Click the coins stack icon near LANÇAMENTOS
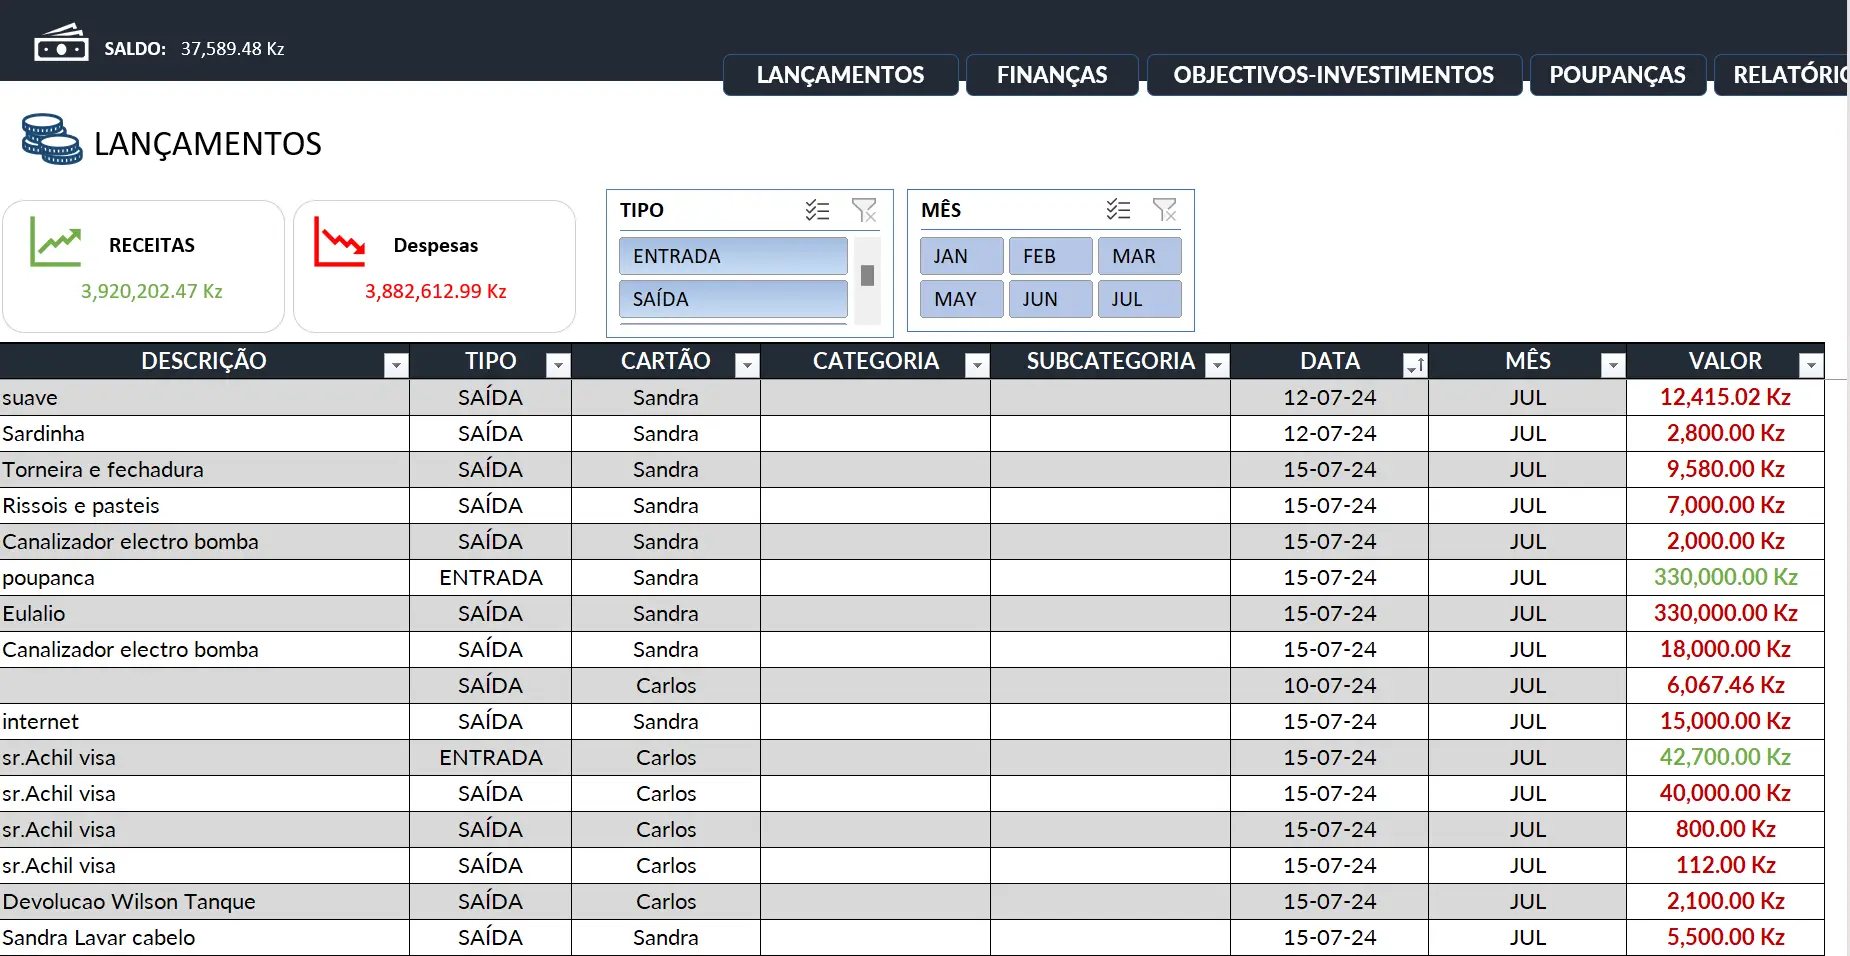This screenshot has height=956, width=1850. coord(52,140)
